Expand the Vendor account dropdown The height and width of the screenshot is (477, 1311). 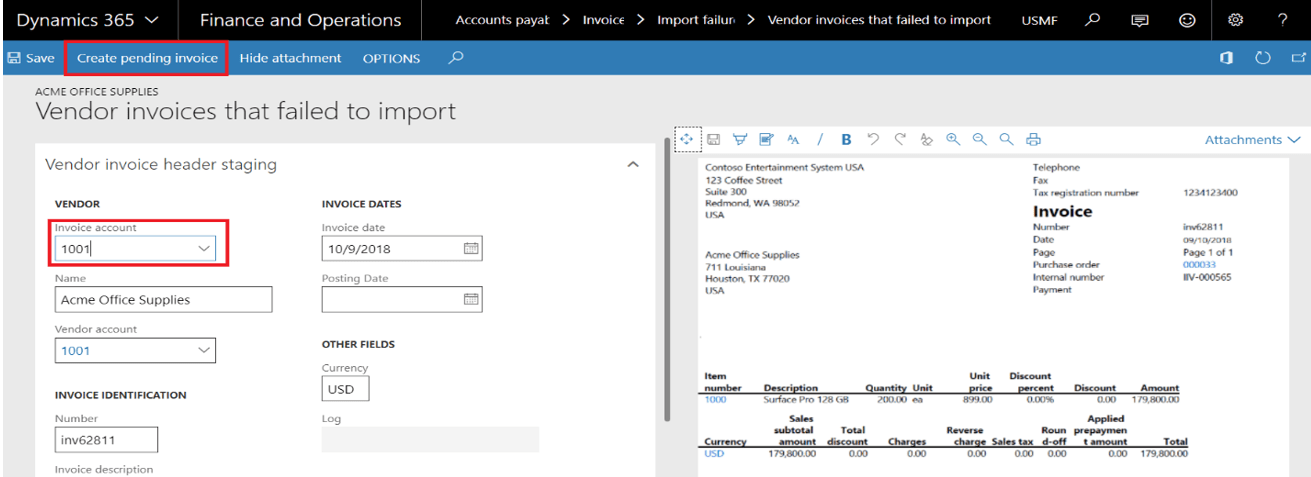pos(203,351)
